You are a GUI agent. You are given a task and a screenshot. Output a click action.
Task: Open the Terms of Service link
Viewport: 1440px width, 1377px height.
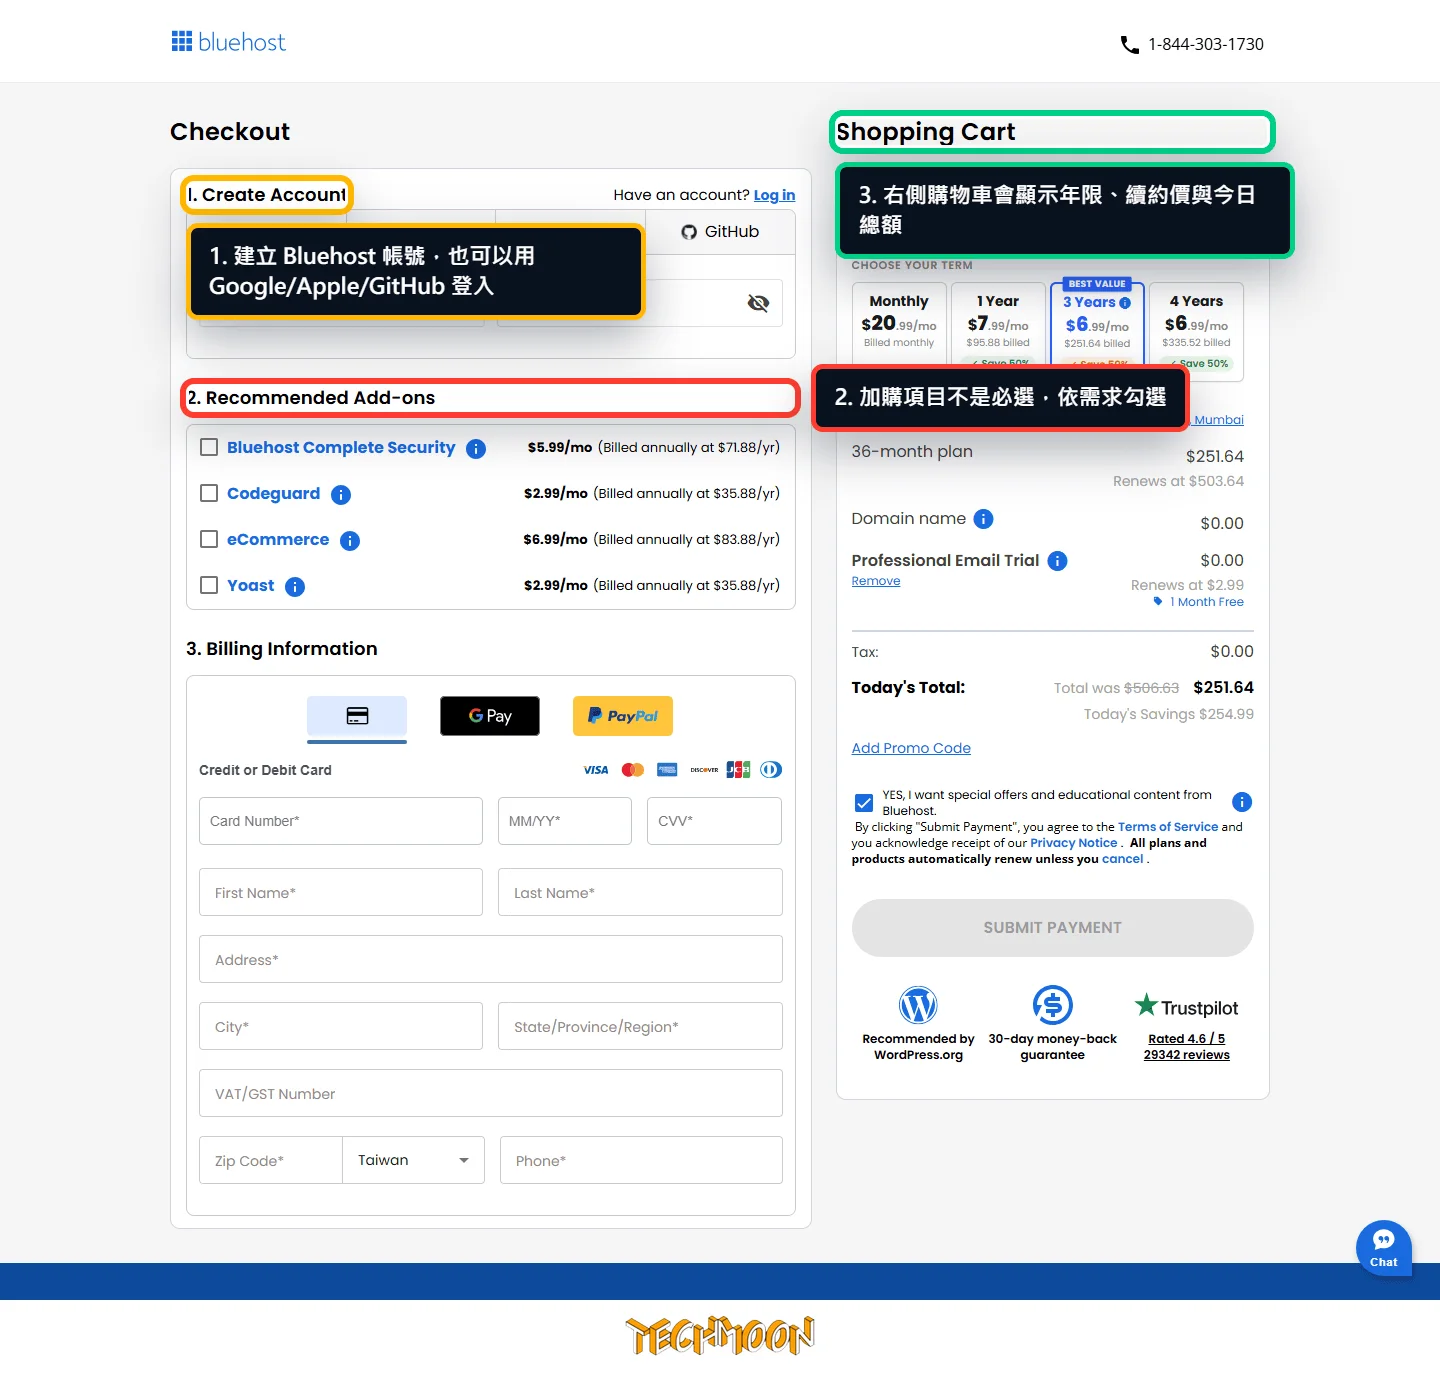coord(1168,827)
